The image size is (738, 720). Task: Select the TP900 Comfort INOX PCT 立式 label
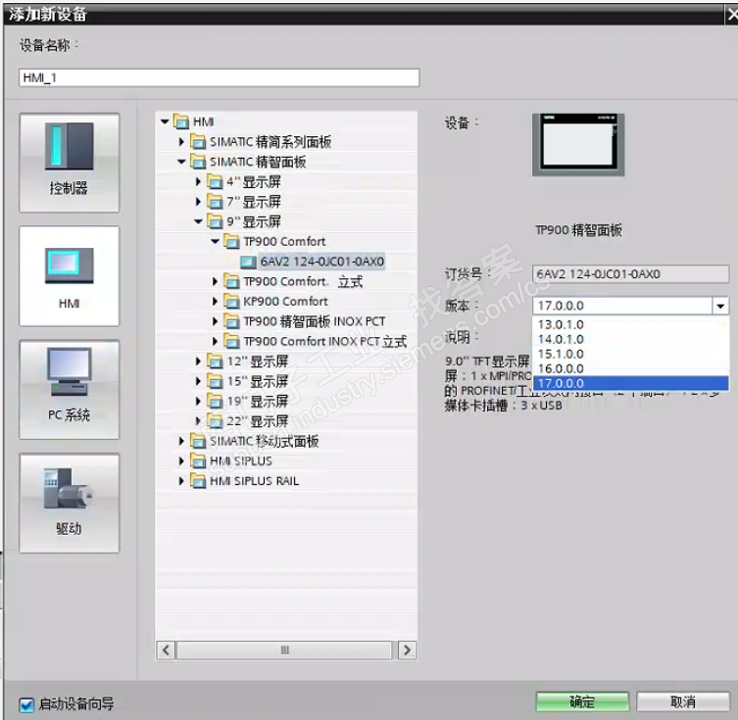[x=325, y=341]
